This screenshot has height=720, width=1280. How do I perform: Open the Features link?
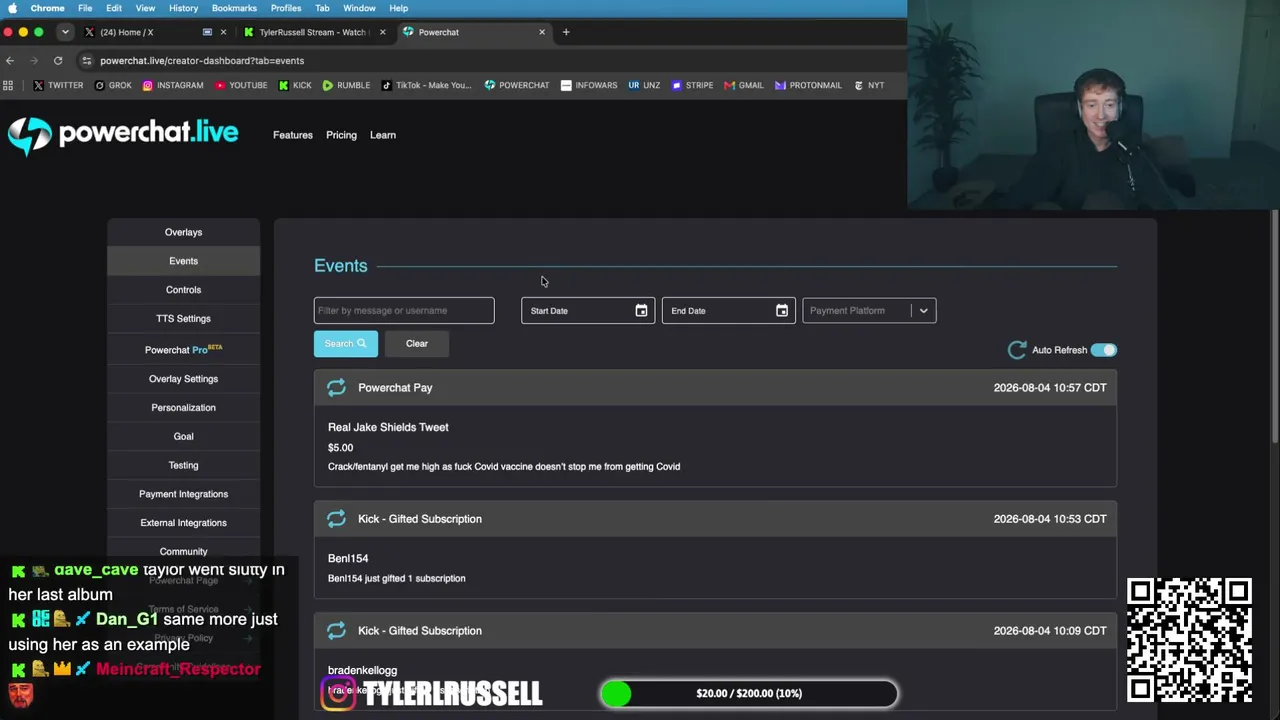(293, 135)
